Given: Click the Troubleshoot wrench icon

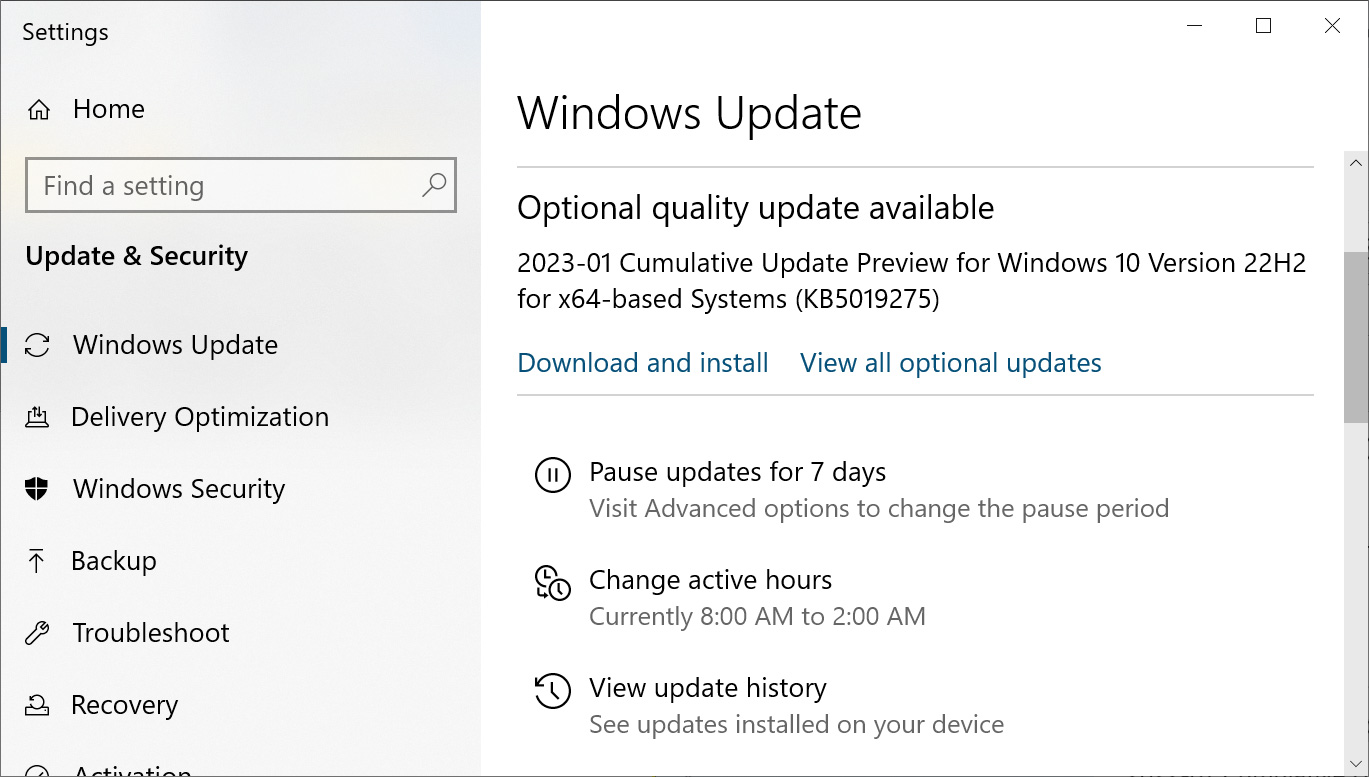Looking at the screenshot, I should (x=38, y=633).
